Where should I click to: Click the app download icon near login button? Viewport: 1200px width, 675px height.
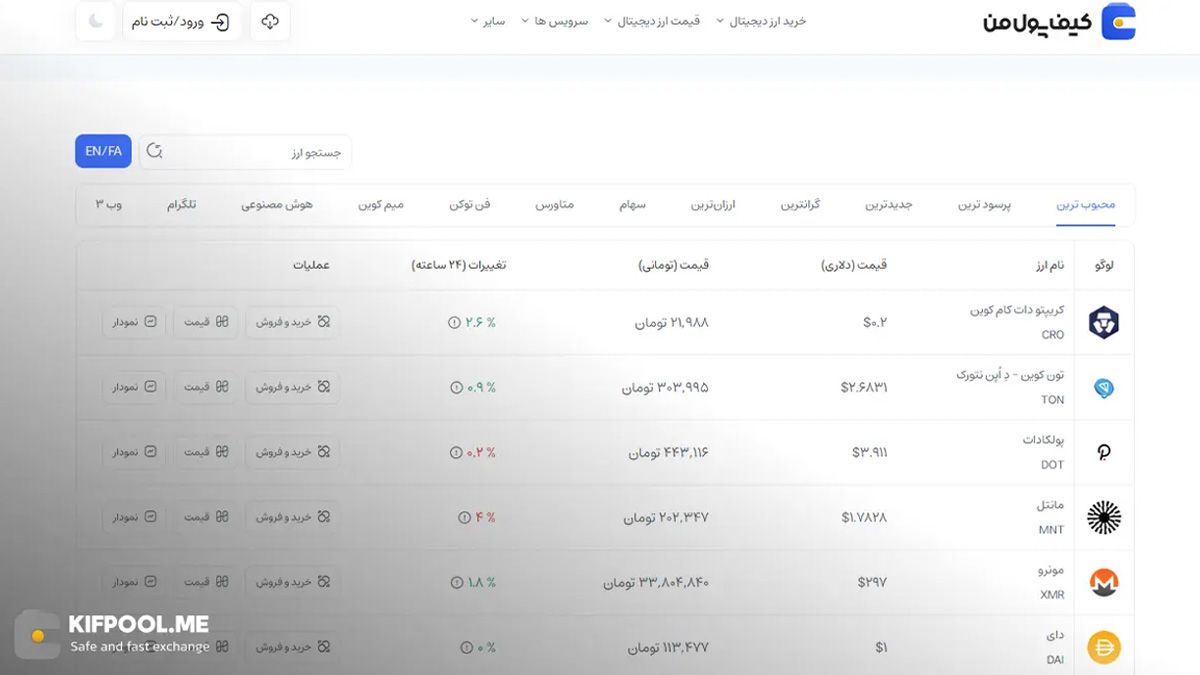coord(268,21)
